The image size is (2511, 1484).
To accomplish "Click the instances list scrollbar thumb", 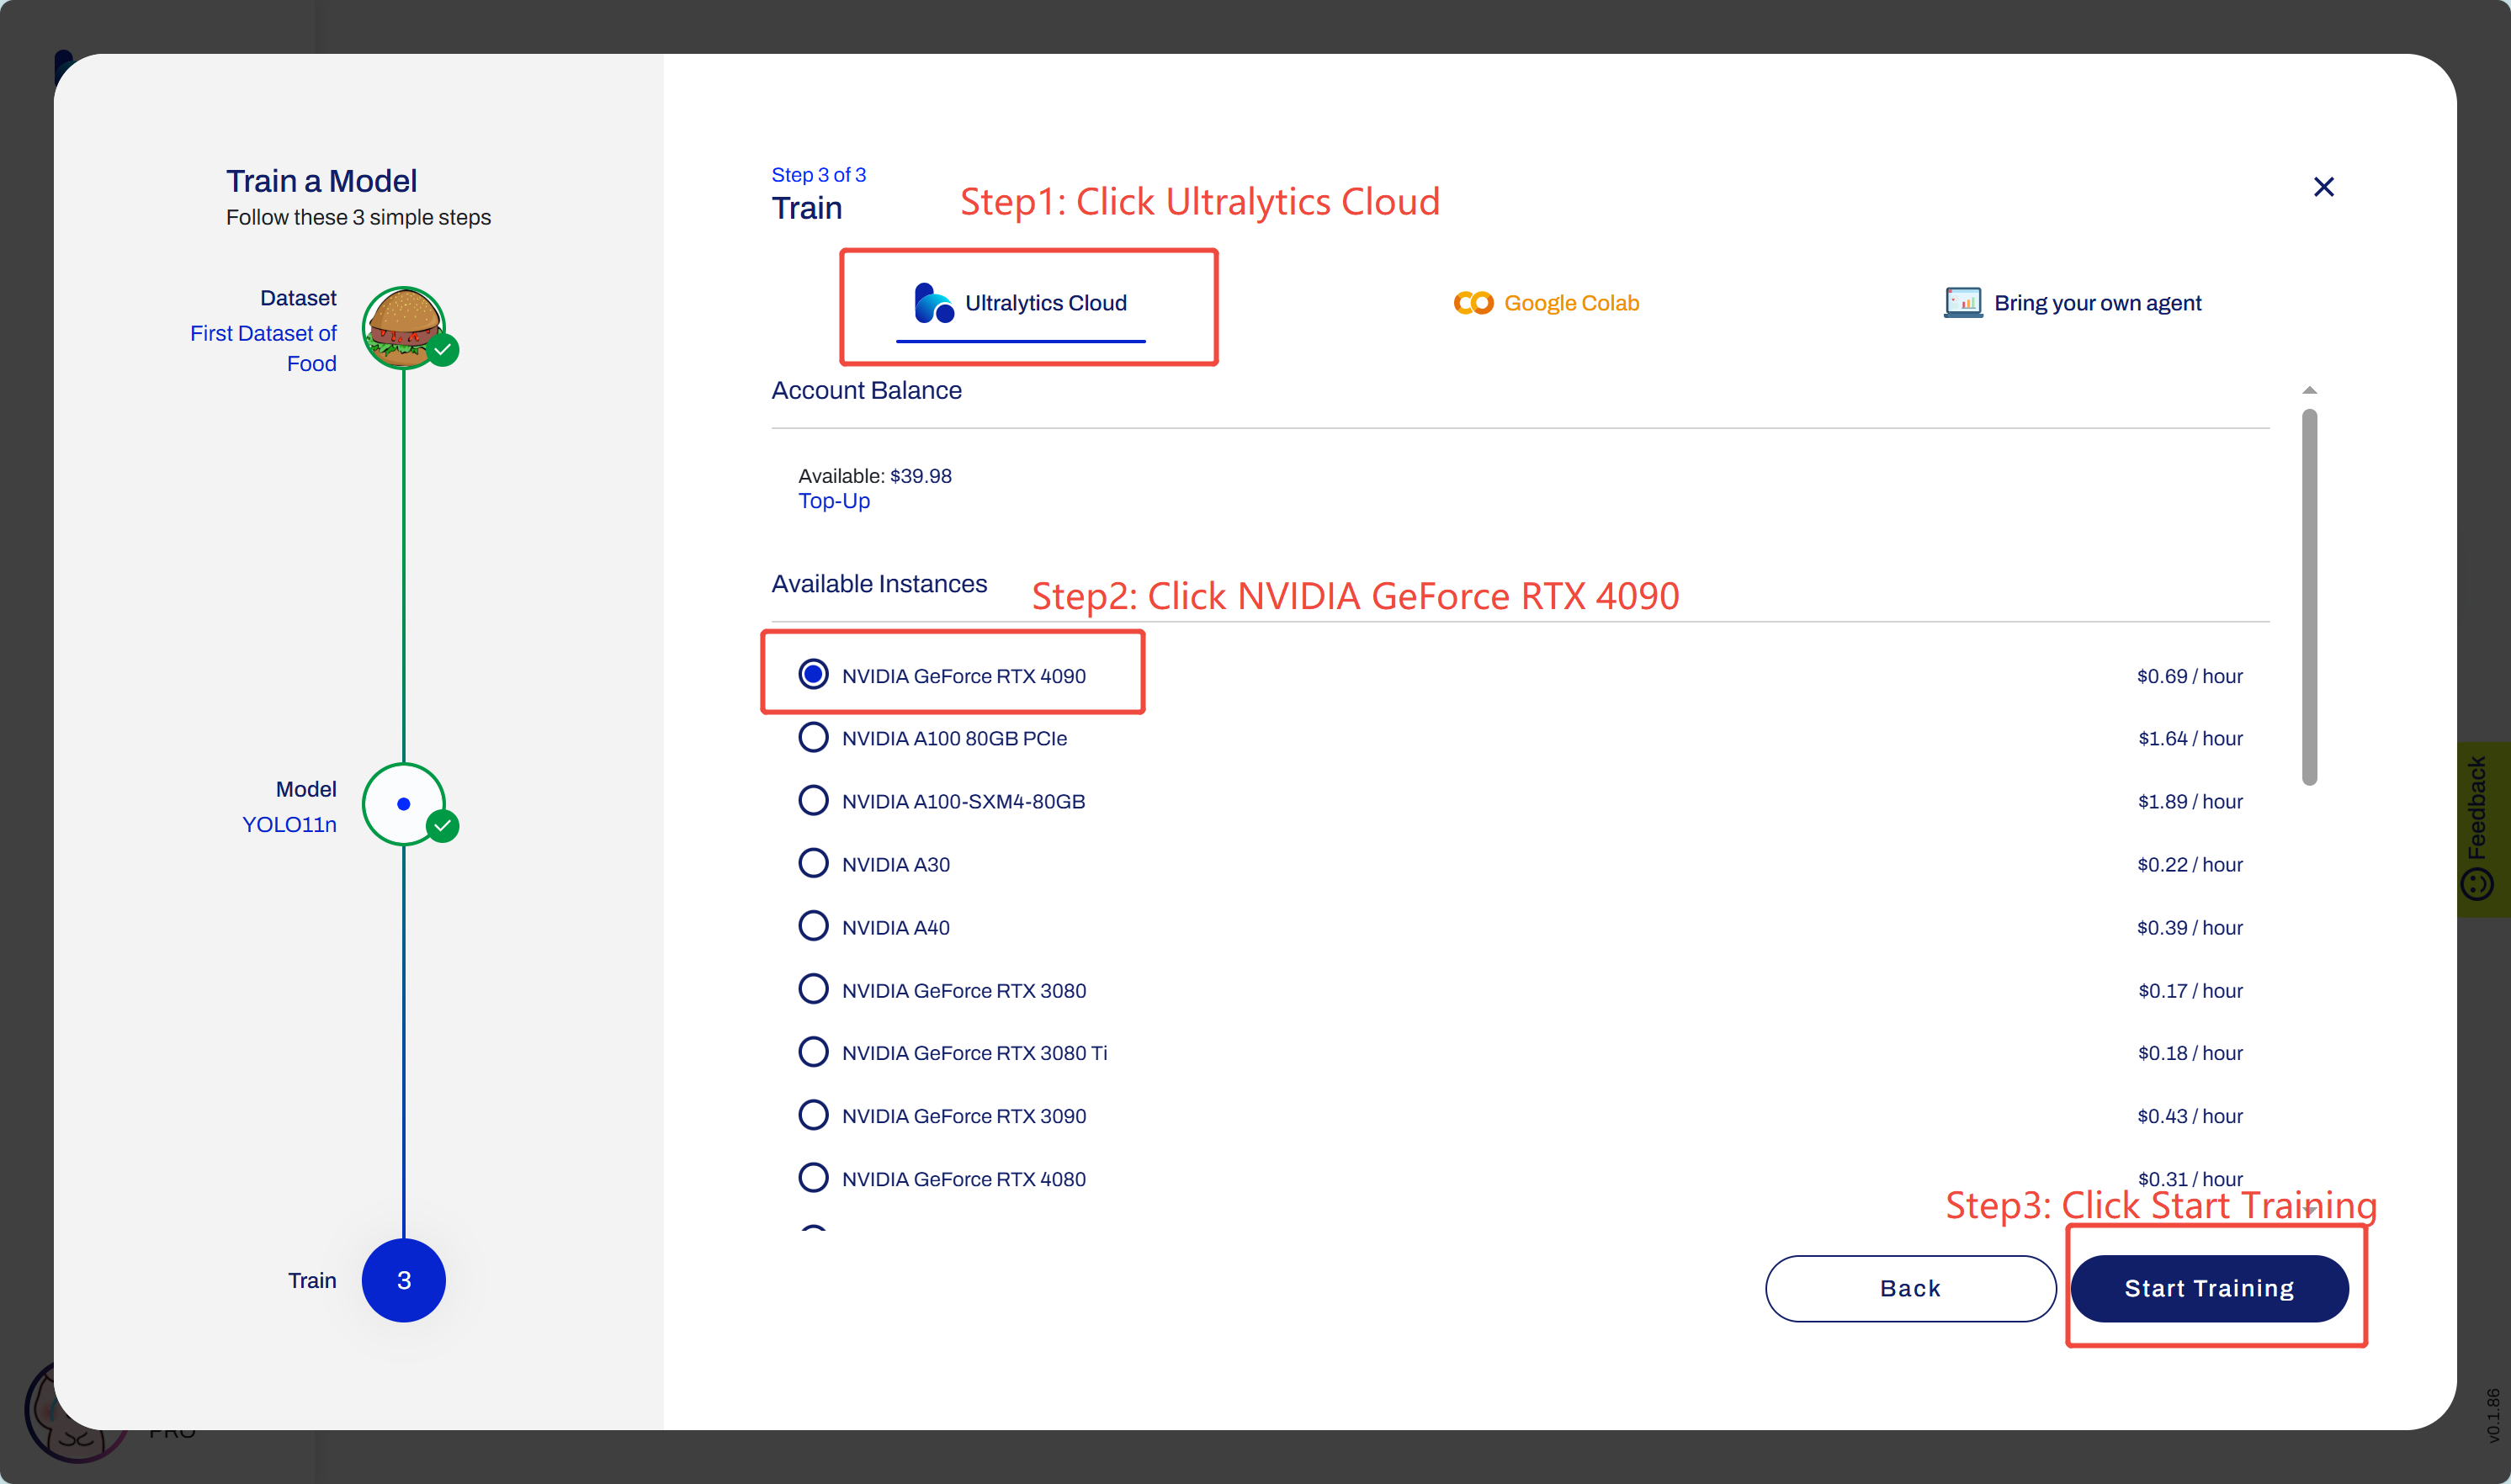I will pos(2309,597).
